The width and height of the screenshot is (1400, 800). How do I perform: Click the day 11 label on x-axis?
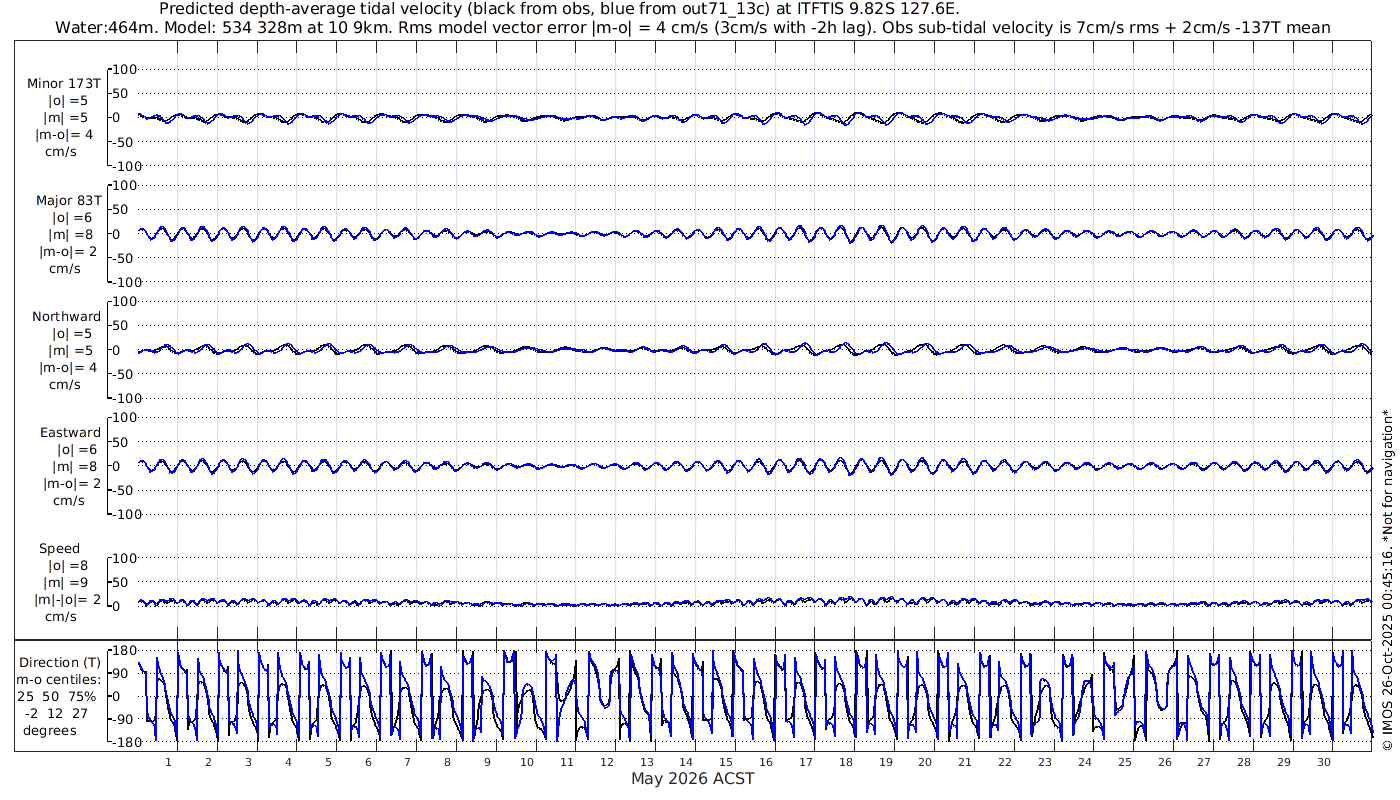click(567, 762)
